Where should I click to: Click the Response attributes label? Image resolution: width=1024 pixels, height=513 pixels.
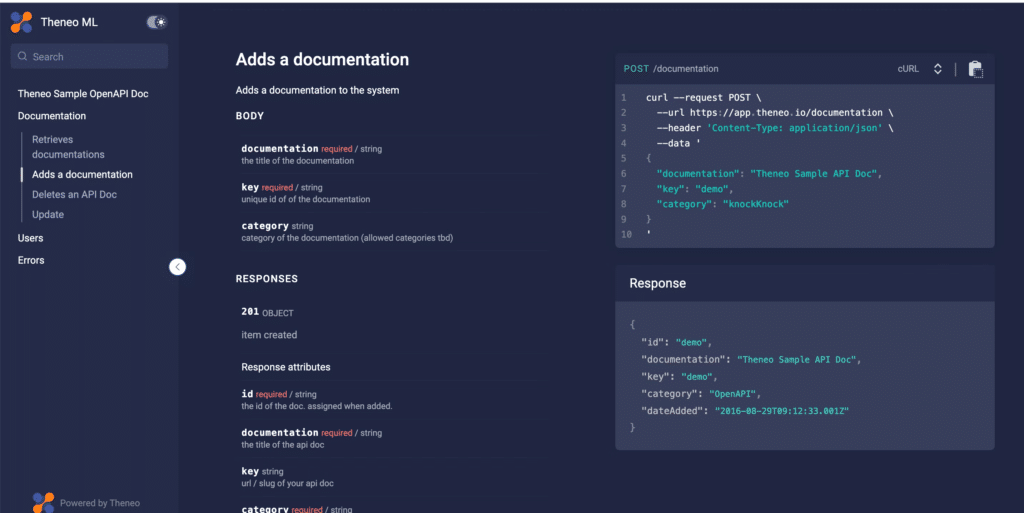285,367
